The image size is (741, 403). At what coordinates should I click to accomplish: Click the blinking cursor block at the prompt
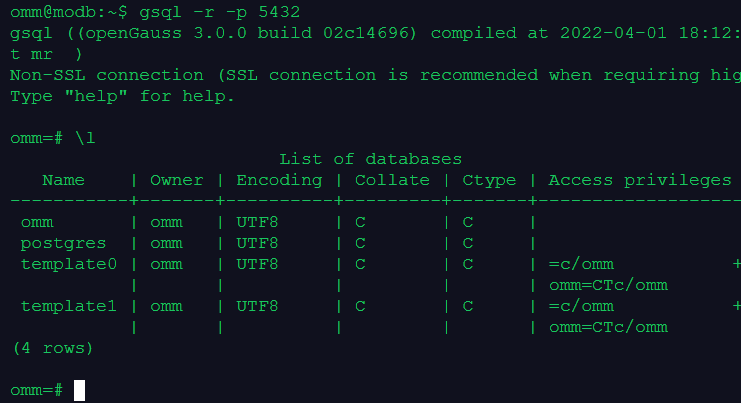tap(80, 390)
